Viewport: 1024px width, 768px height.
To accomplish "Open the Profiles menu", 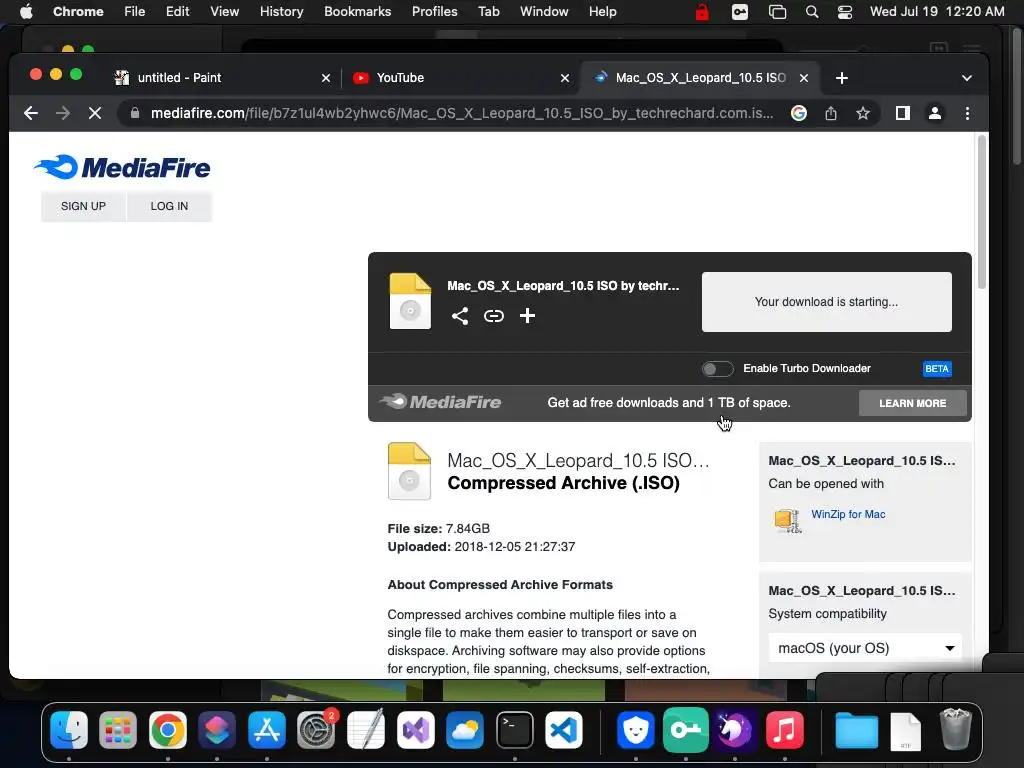I will (x=434, y=12).
